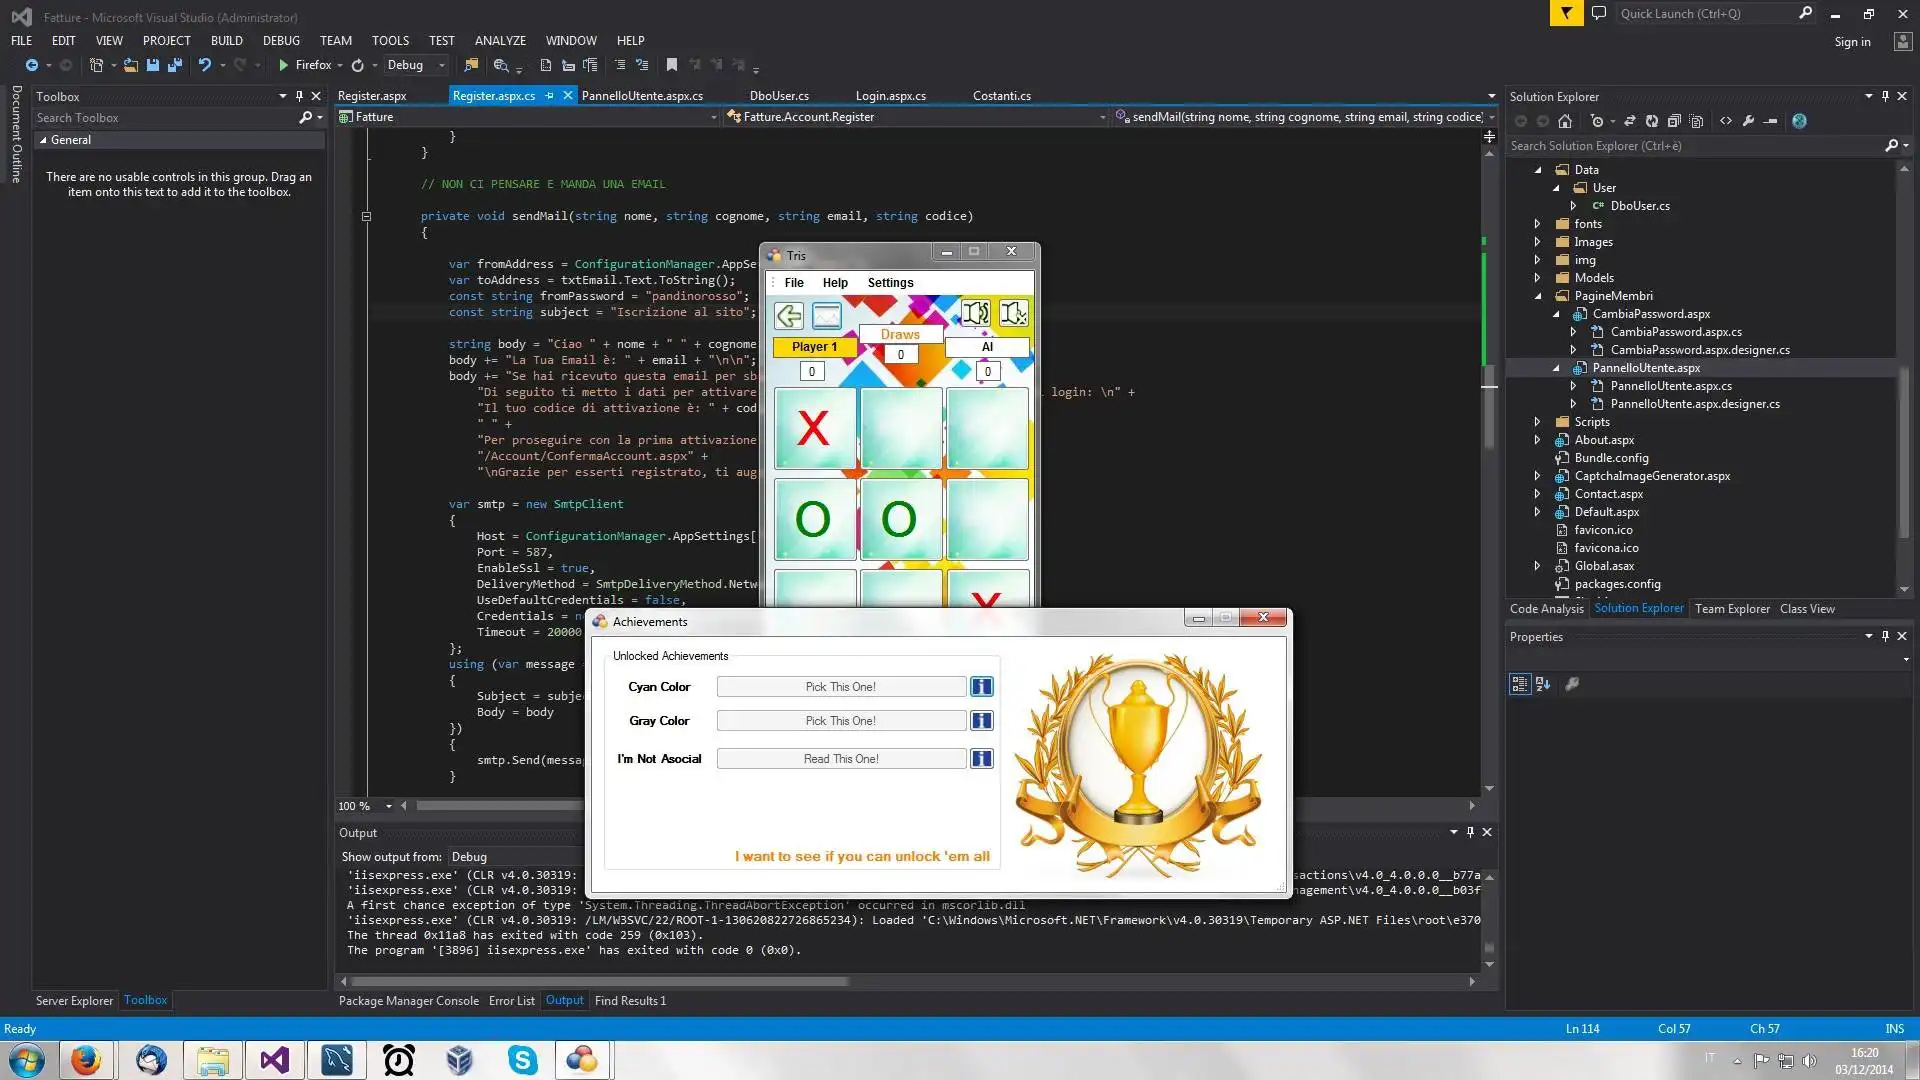
Task: Click the Properties wrench in Solution Explorer
Action: (x=1748, y=121)
